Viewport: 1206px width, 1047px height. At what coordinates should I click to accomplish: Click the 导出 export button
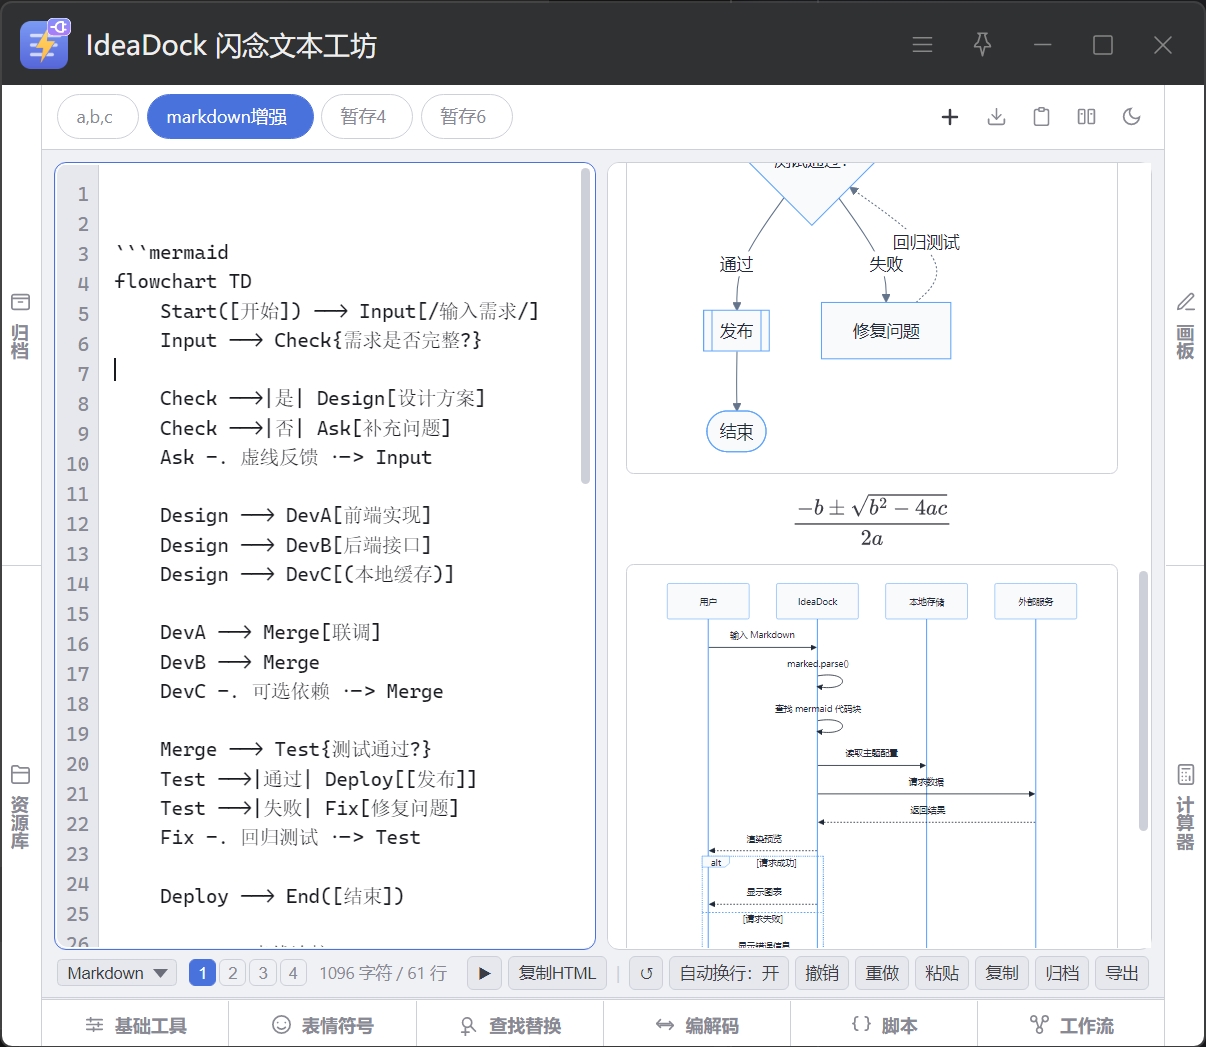(1122, 973)
